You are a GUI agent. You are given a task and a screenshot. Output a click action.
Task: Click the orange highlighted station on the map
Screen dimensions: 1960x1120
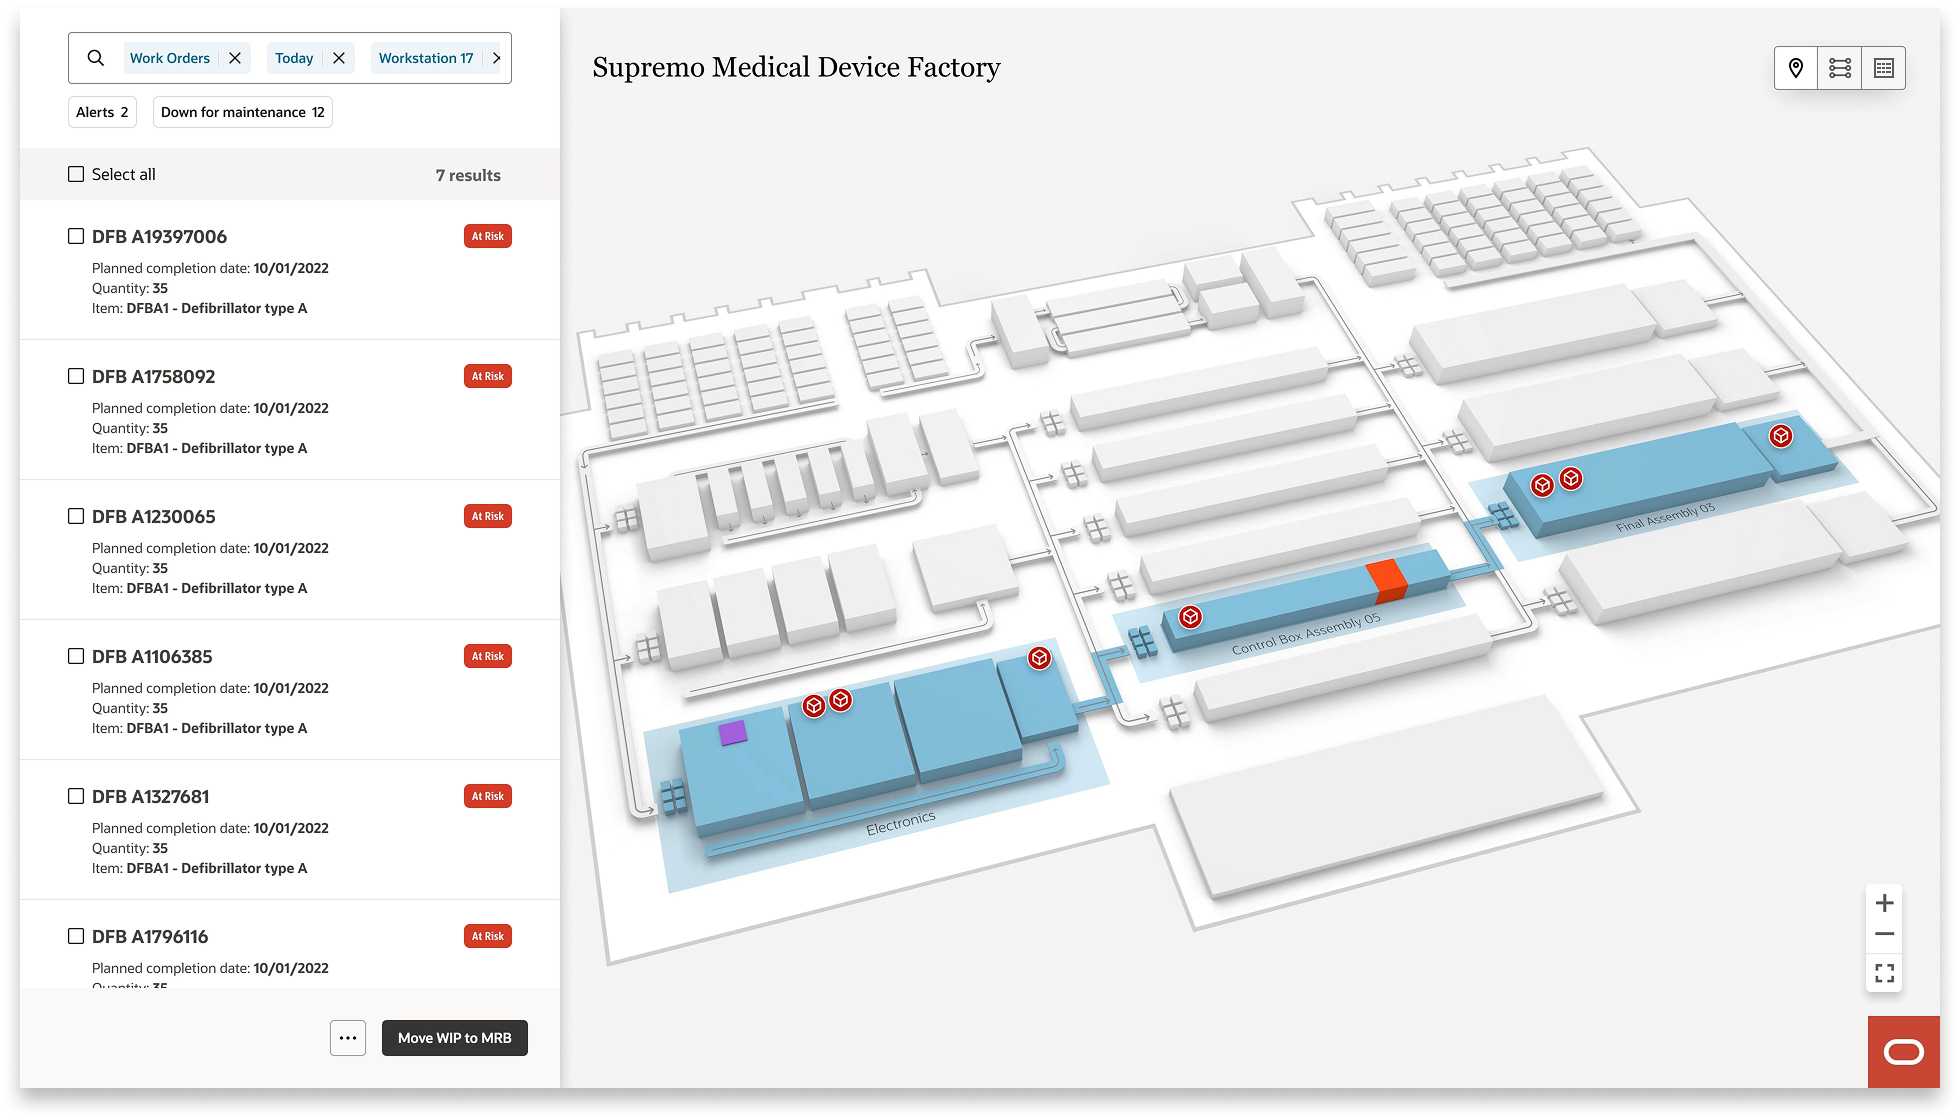[1387, 580]
